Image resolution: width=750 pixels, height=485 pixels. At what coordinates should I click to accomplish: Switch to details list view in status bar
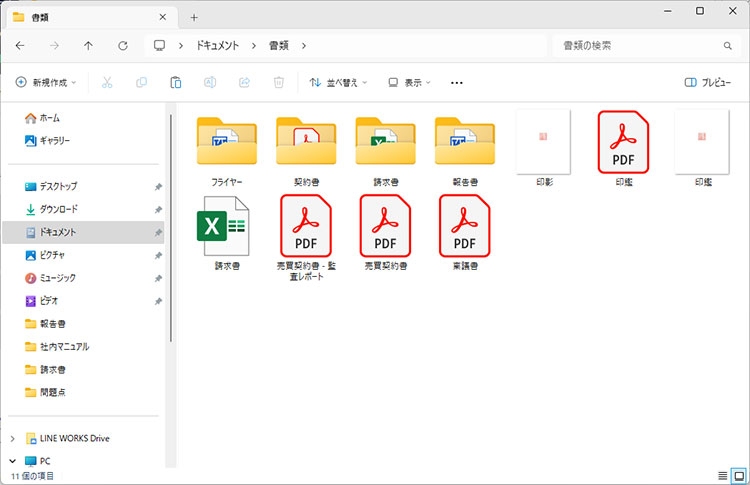722,474
